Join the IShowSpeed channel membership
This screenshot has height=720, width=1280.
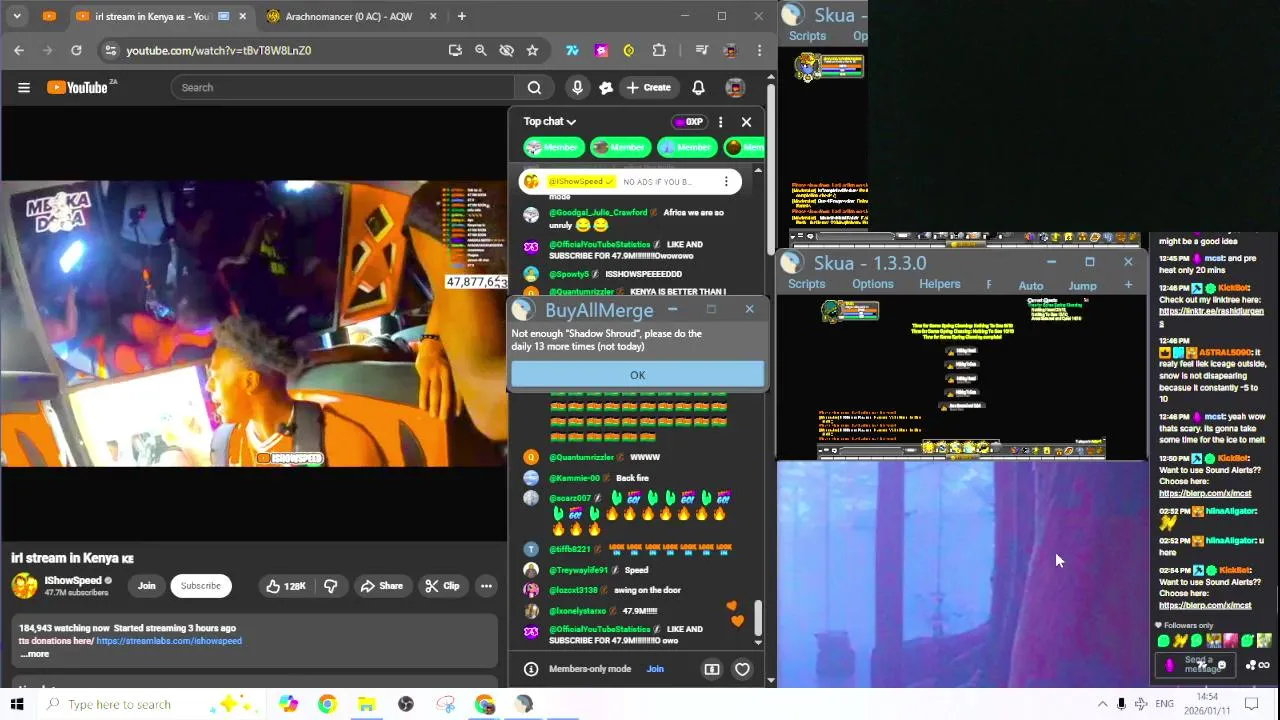pos(146,586)
